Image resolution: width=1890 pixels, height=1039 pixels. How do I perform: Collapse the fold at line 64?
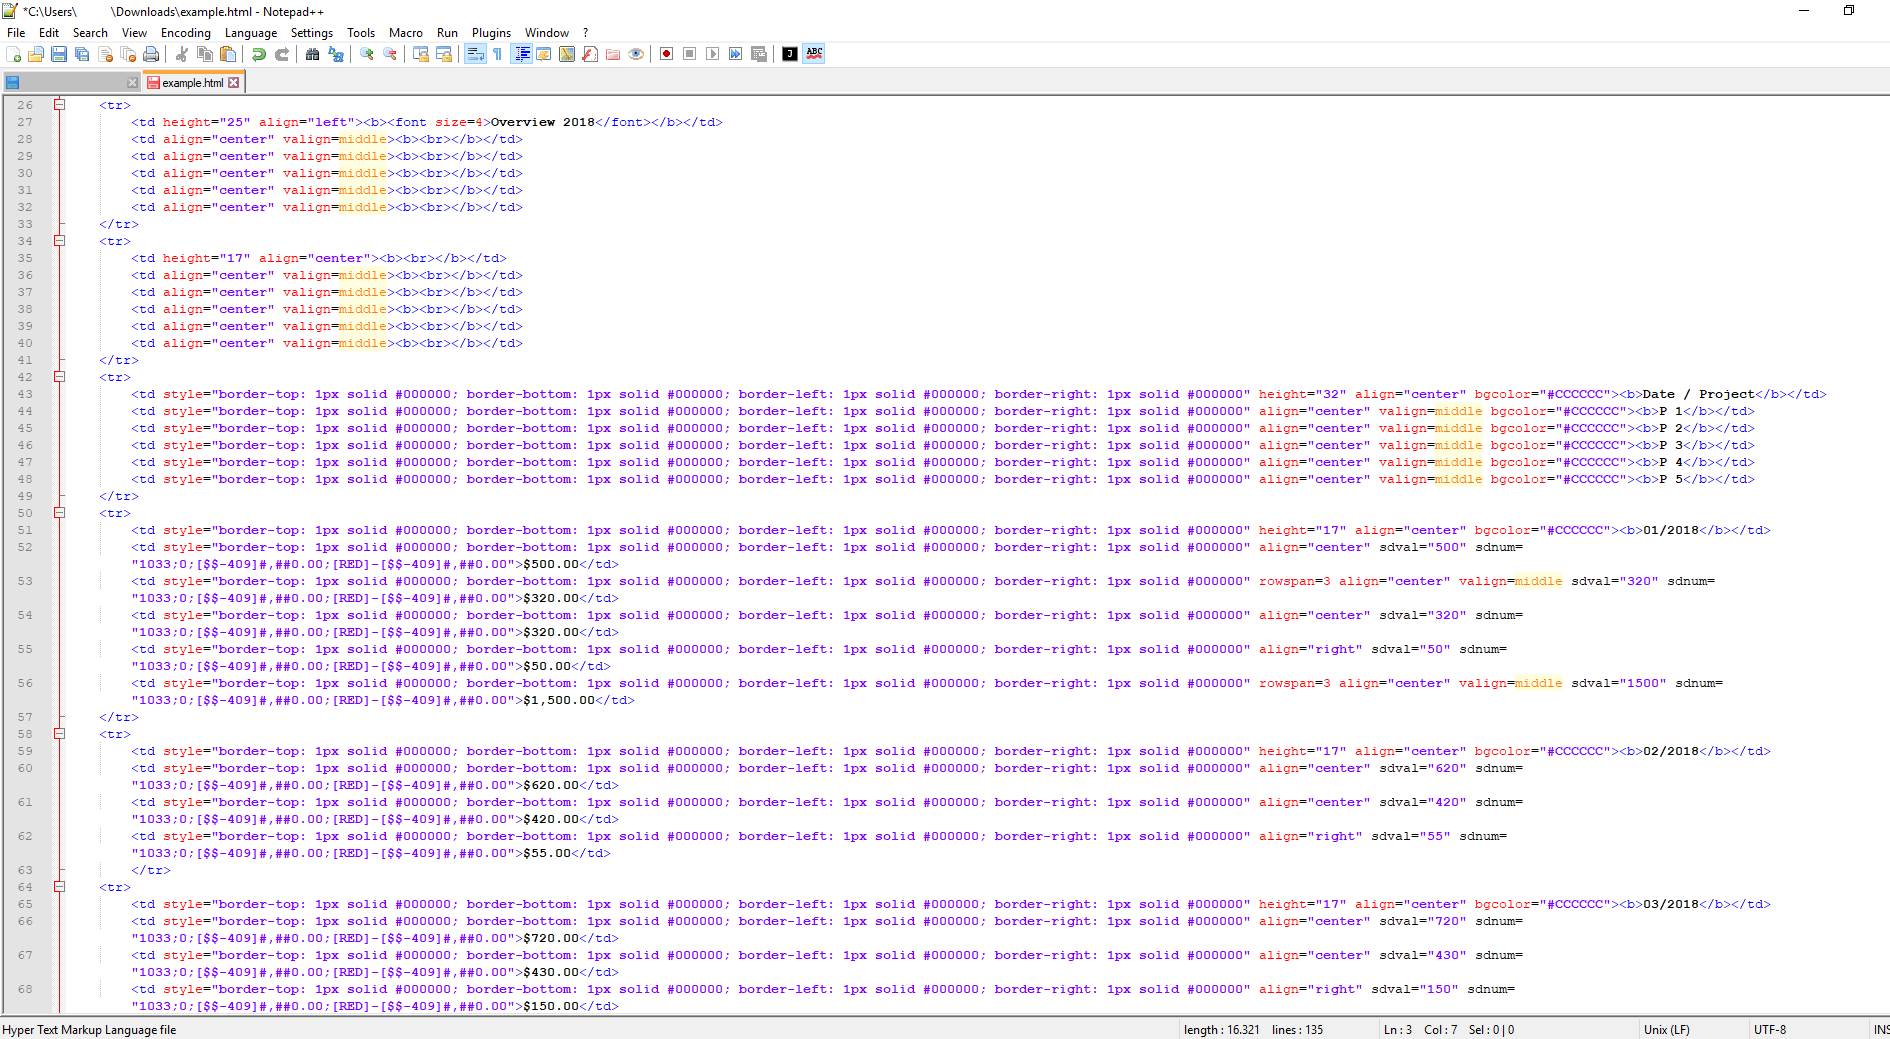point(60,887)
